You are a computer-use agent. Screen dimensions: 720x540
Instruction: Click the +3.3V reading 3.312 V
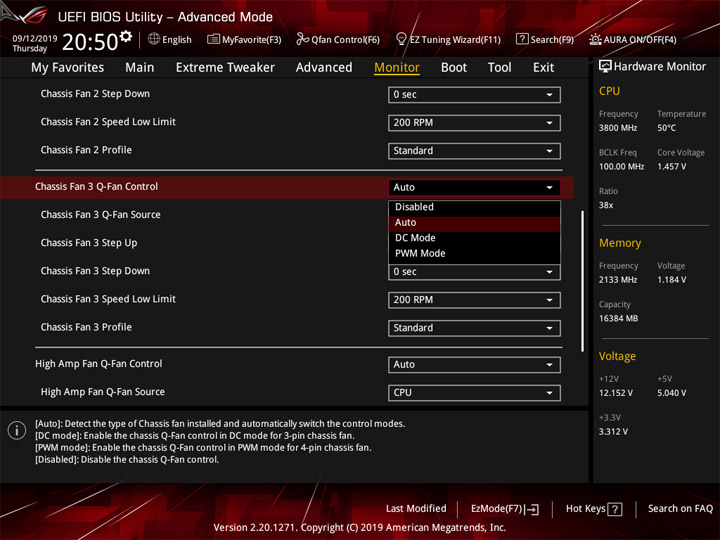(613, 432)
